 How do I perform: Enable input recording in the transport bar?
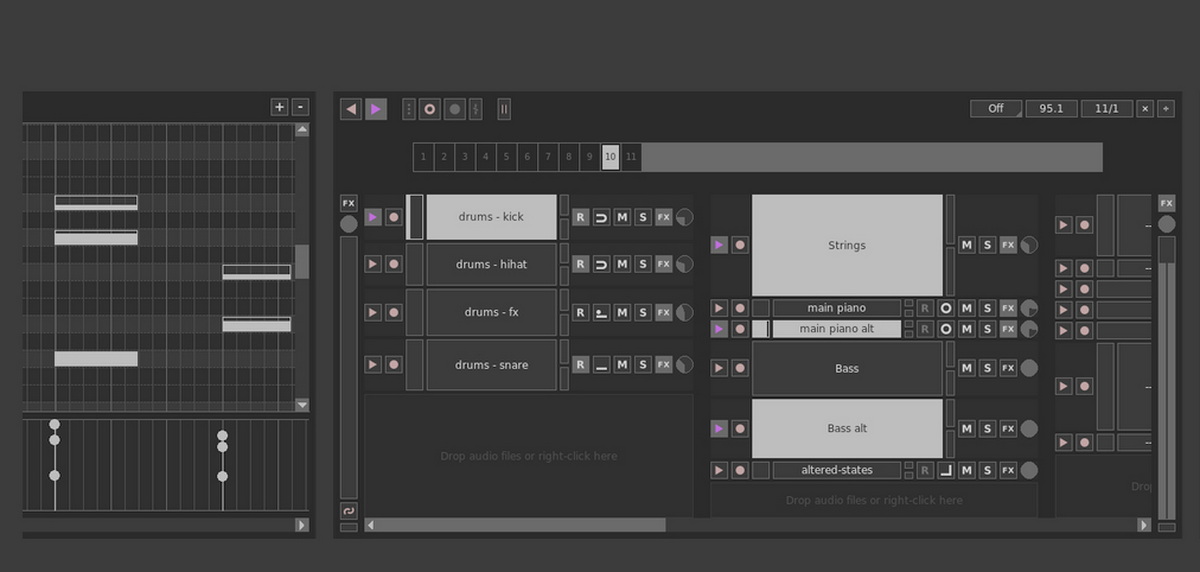[455, 109]
